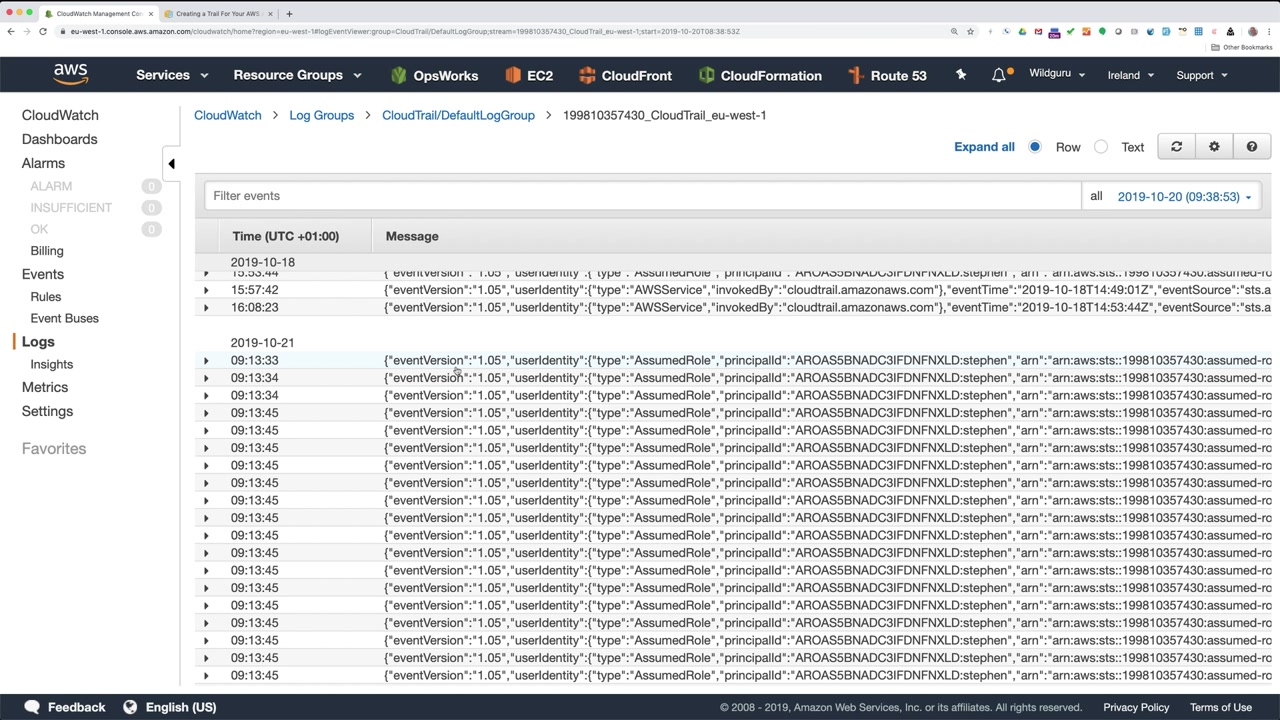Open the EC2 service shortcut
1280x720 pixels.
pos(529,75)
